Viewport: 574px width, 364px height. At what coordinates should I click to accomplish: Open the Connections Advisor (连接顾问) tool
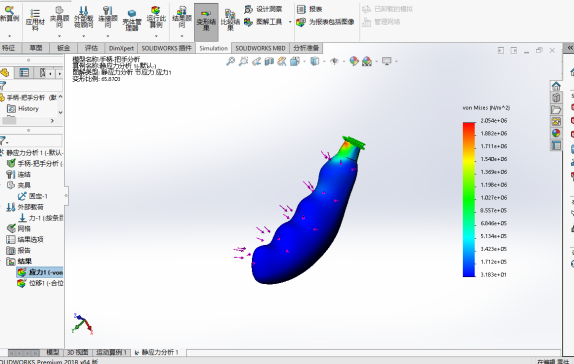(108, 17)
